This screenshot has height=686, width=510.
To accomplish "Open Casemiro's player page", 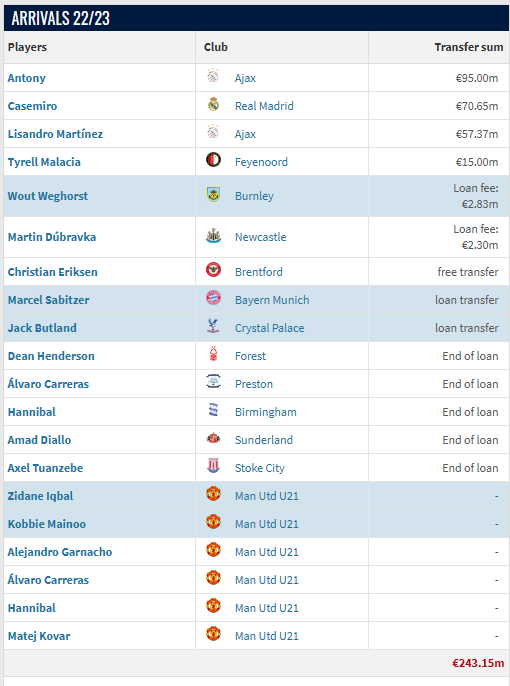I will pyautogui.click(x=32, y=106).
